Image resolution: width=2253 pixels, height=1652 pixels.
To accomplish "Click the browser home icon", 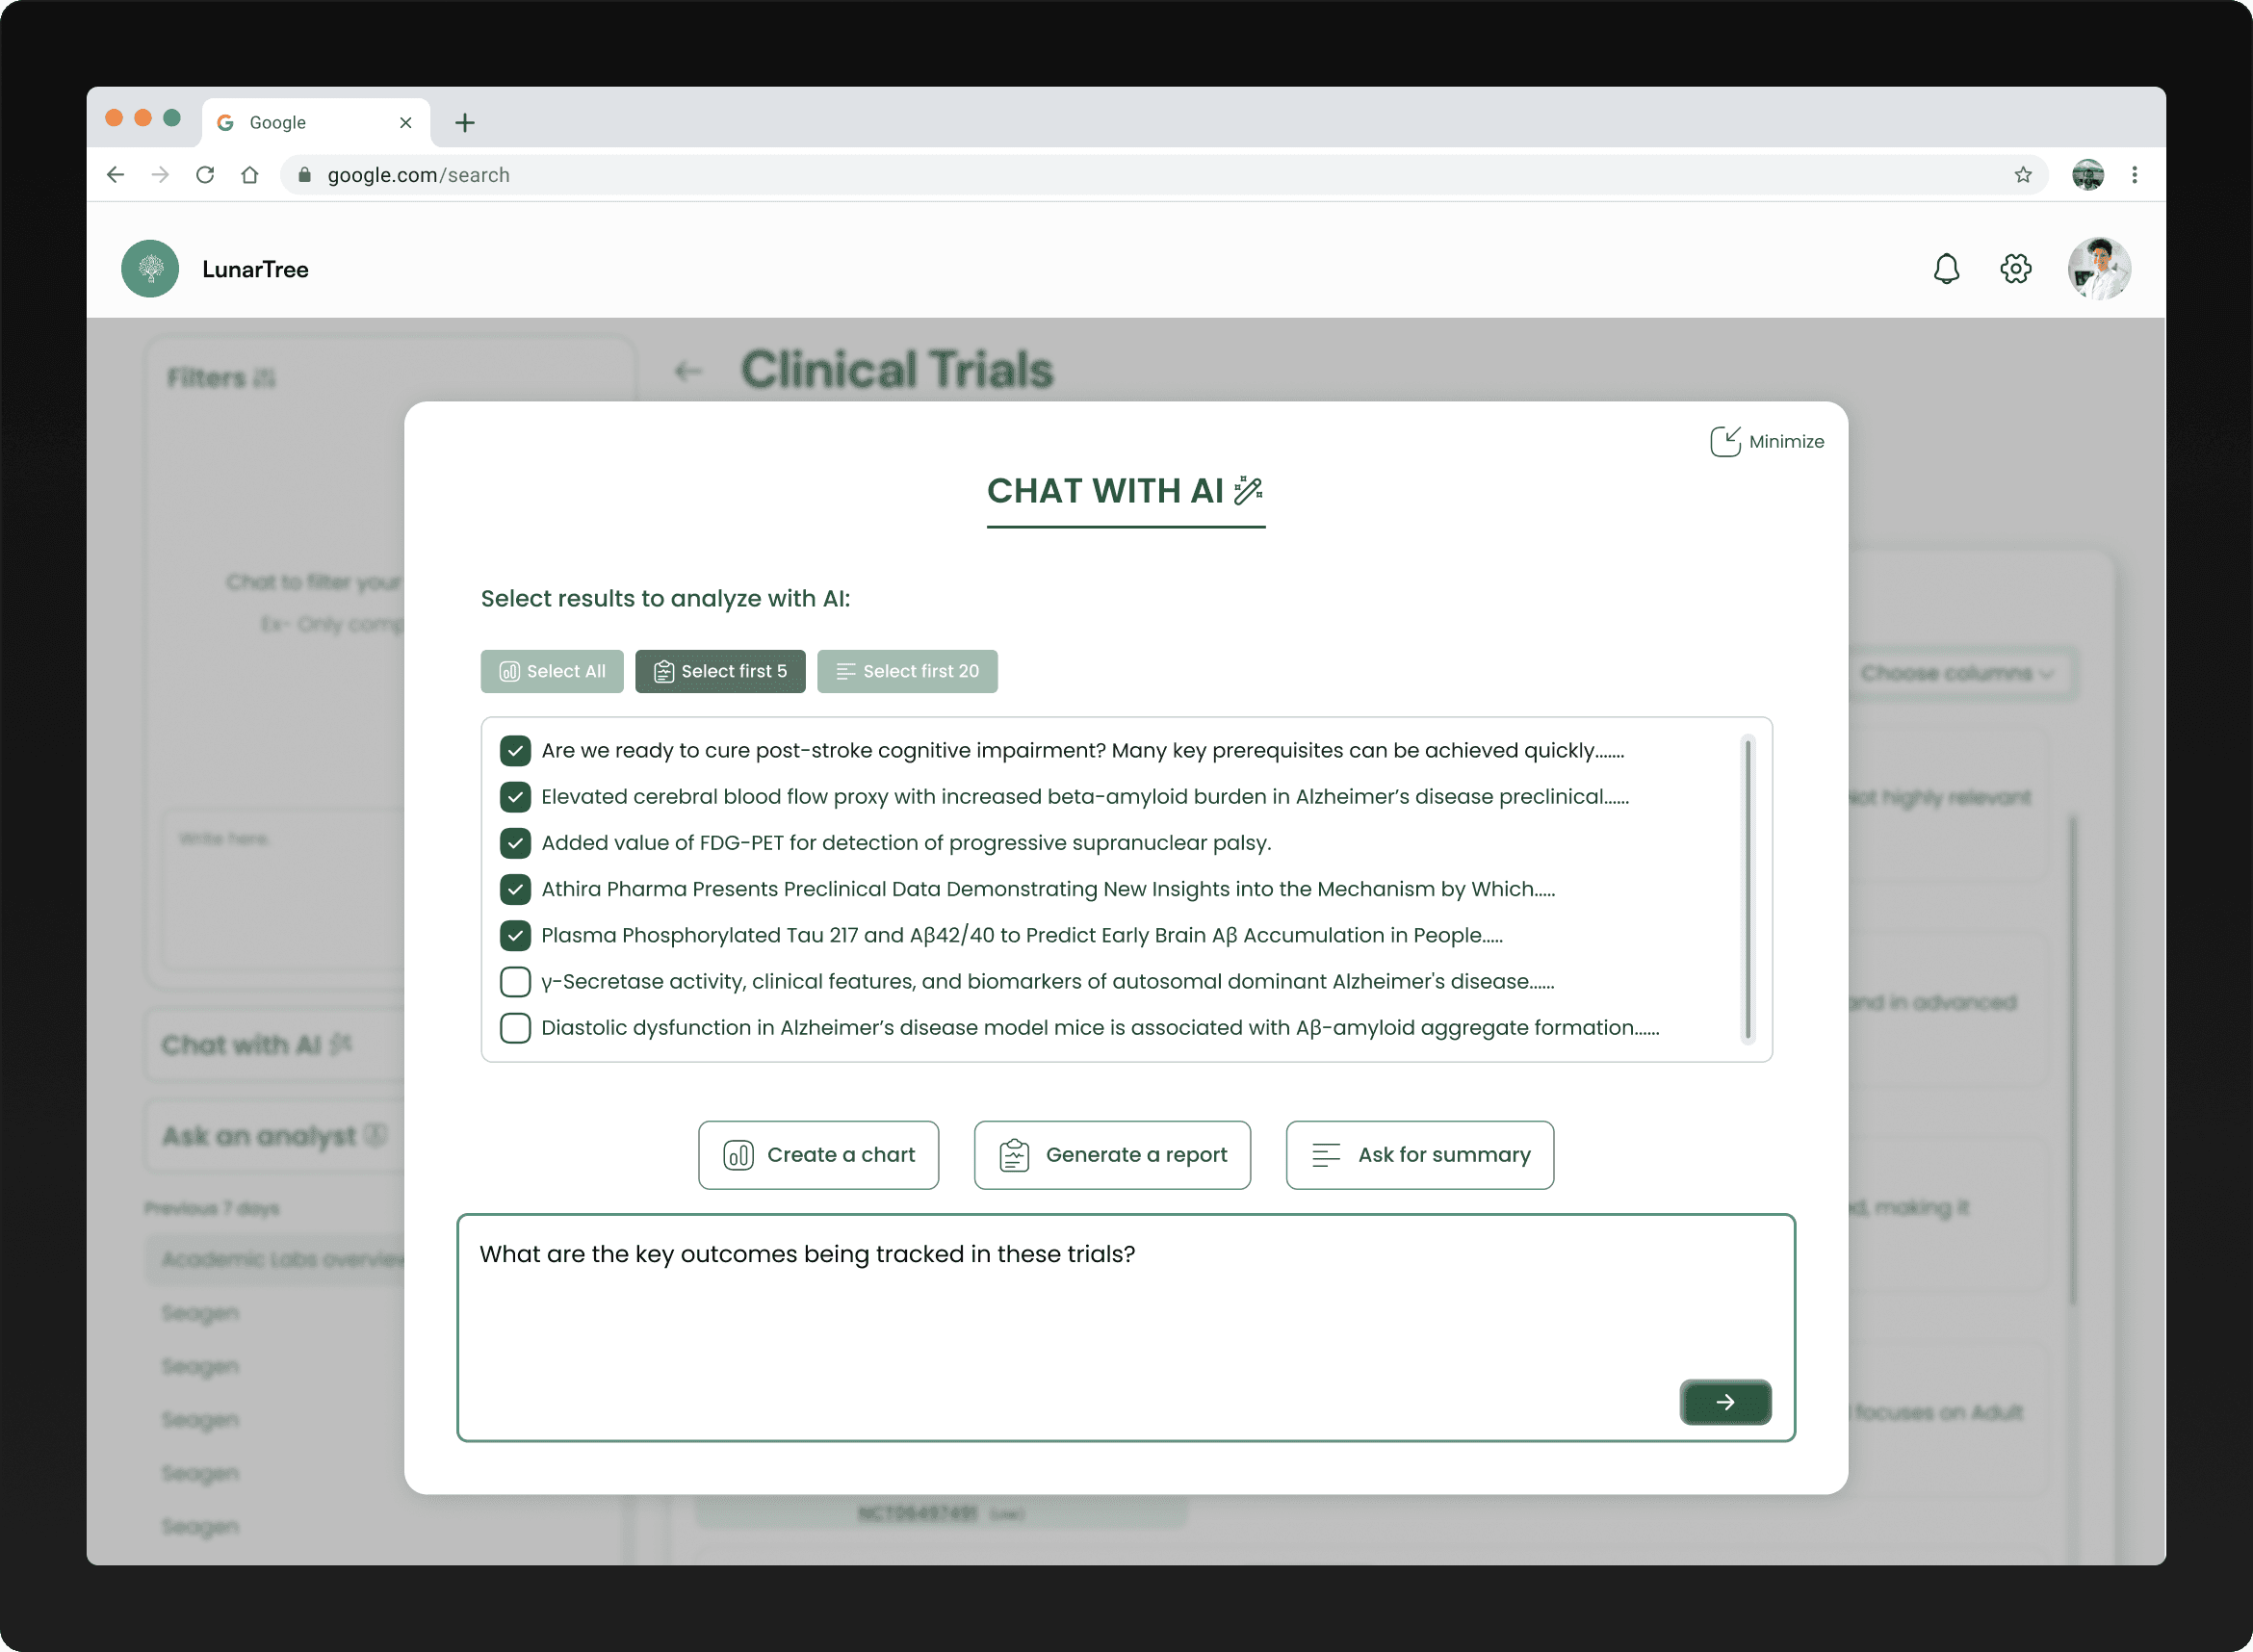I will (x=250, y=175).
